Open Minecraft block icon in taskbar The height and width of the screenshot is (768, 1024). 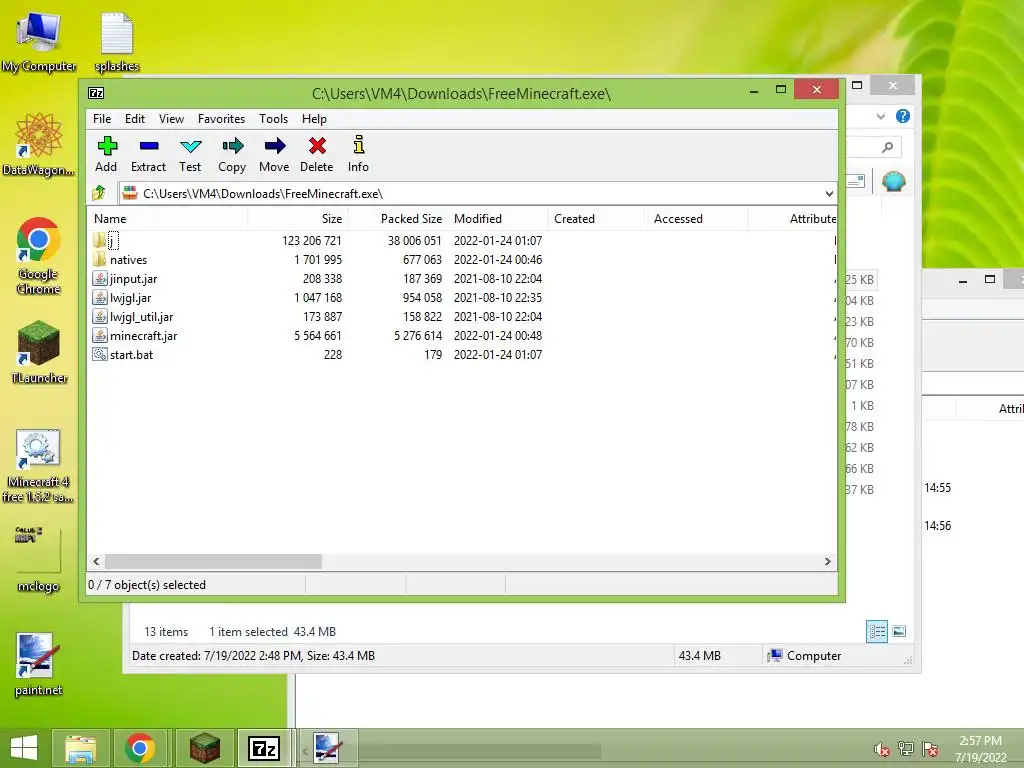point(205,748)
